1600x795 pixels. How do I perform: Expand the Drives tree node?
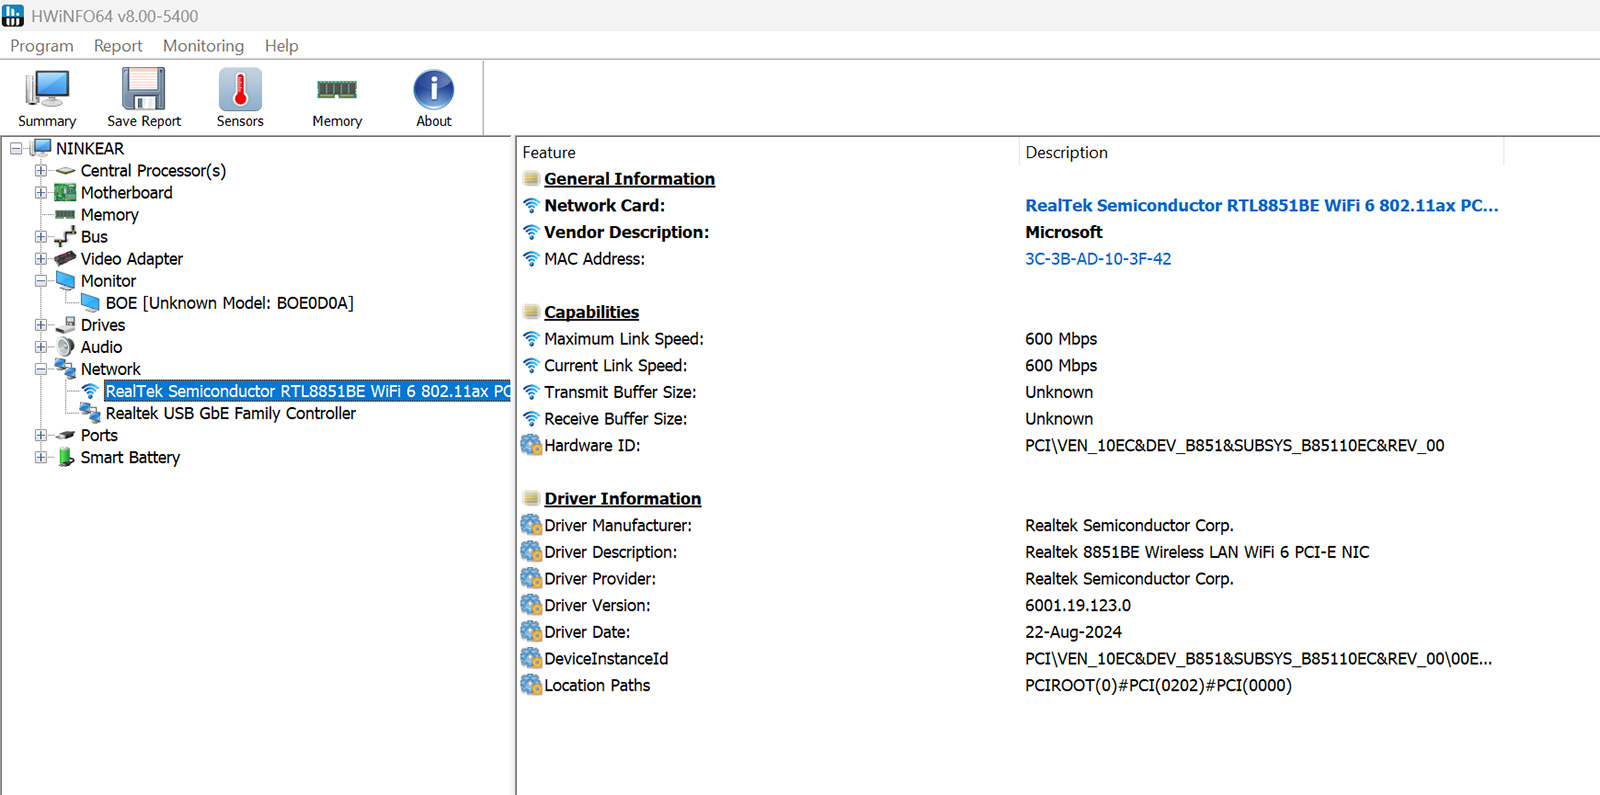coord(41,325)
